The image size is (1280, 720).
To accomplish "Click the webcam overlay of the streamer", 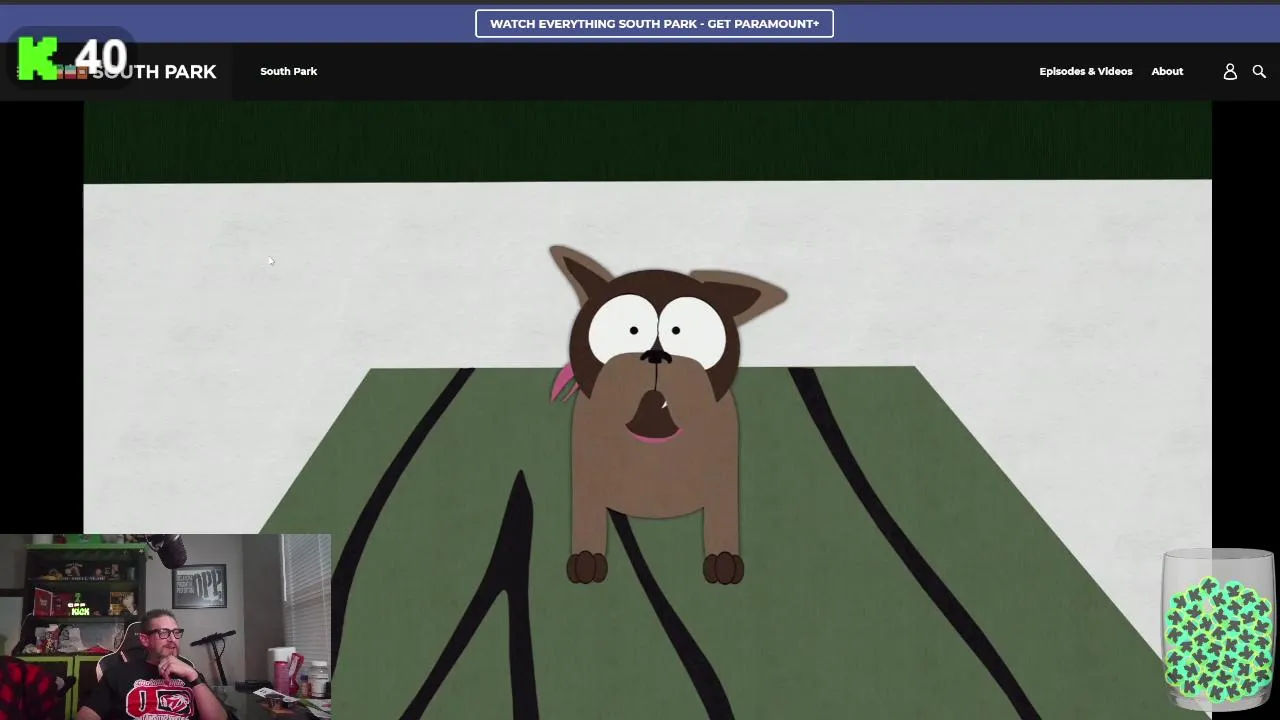I will click(x=165, y=627).
